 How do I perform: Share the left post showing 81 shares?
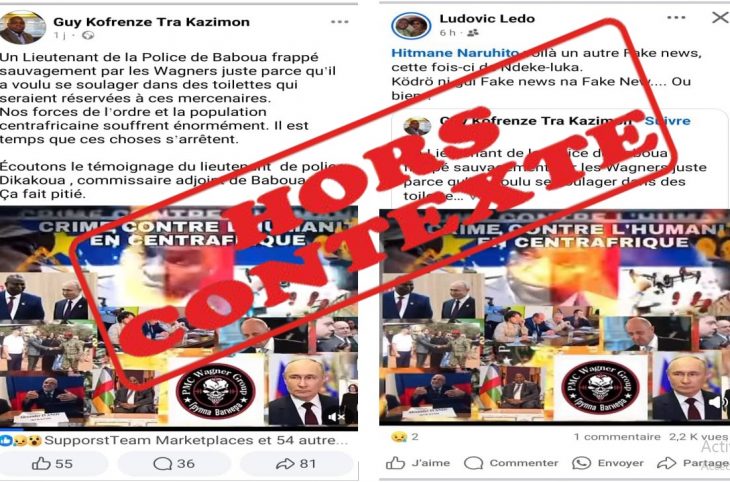pyautogui.click(x=296, y=463)
